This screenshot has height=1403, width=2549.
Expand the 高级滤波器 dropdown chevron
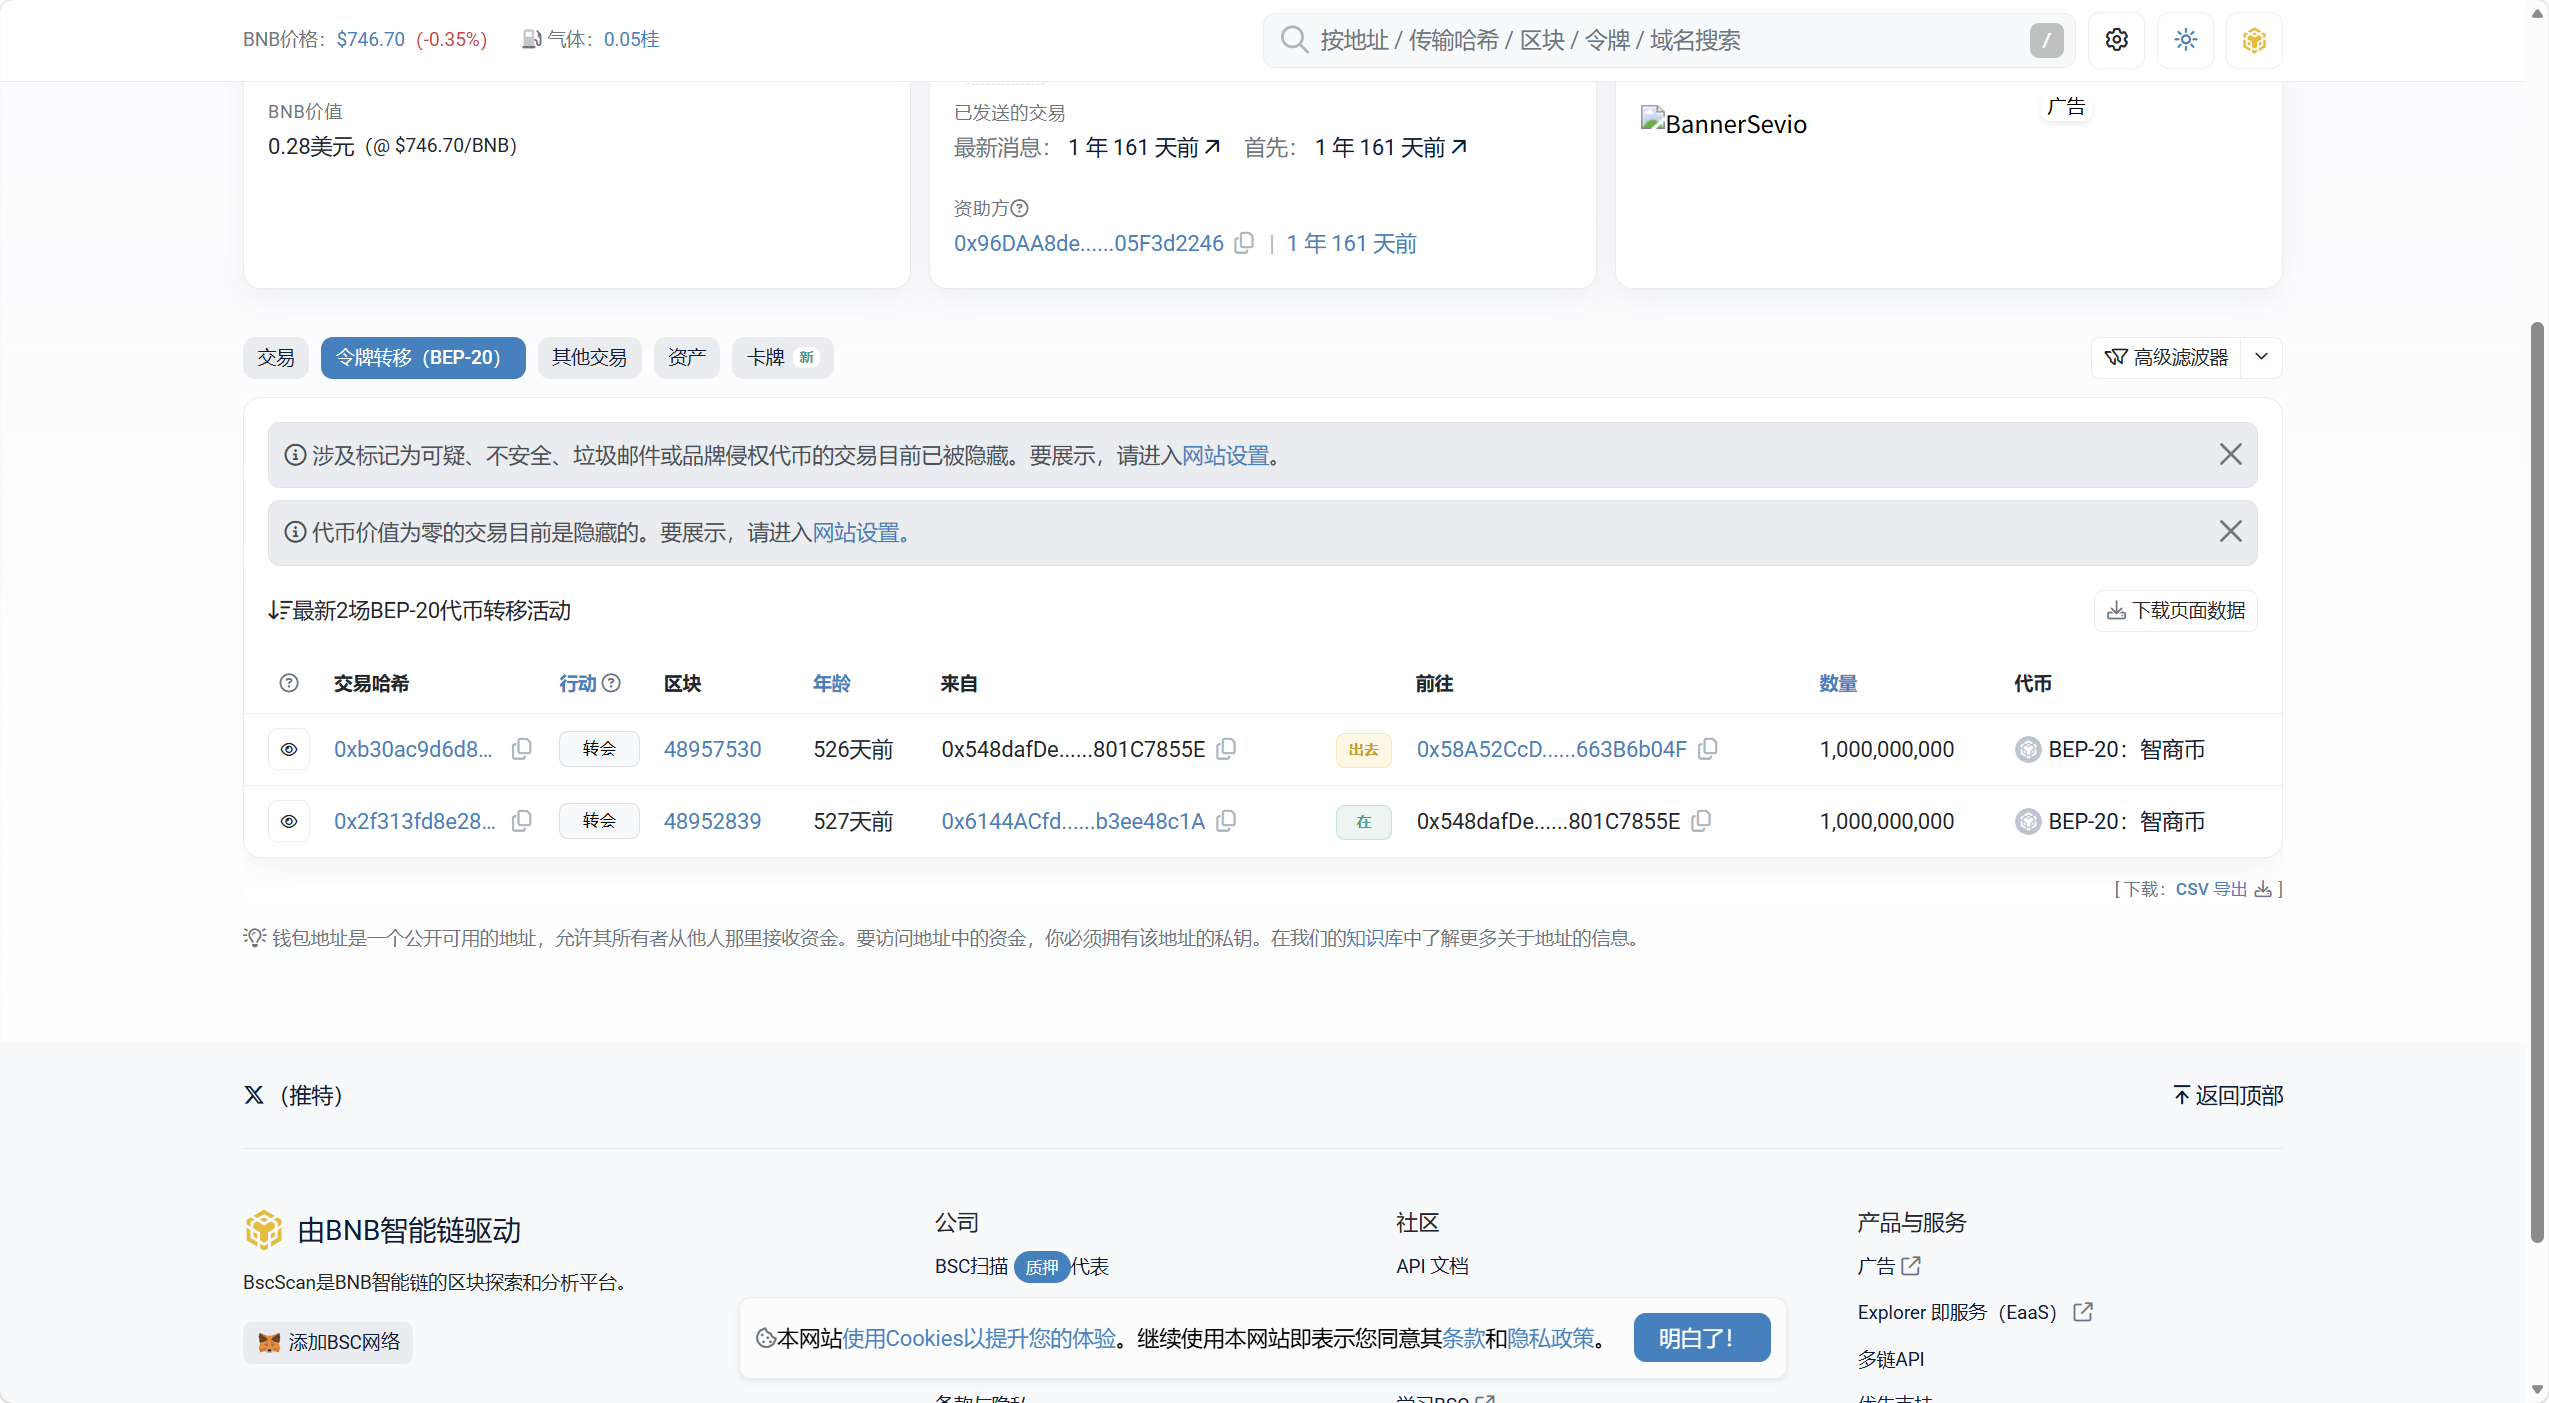click(2261, 357)
